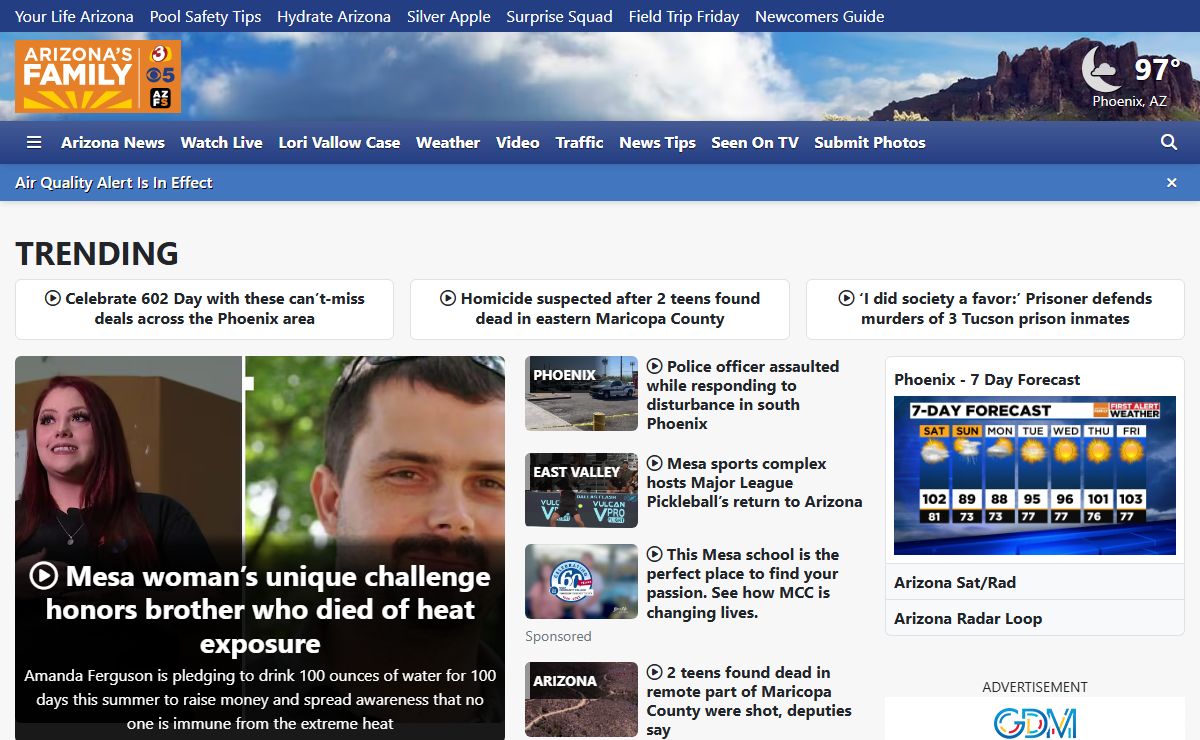The height and width of the screenshot is (740, 1200).
Task: Click the 7-Day Forecast weather graphic
Action: [1035, 475]
